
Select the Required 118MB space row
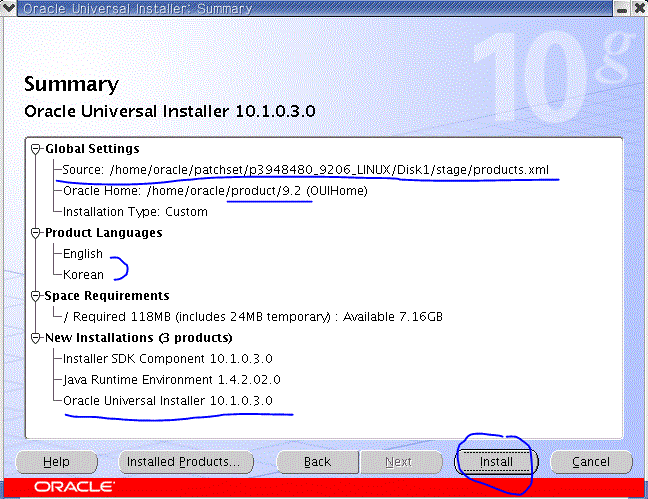point(253,317)
